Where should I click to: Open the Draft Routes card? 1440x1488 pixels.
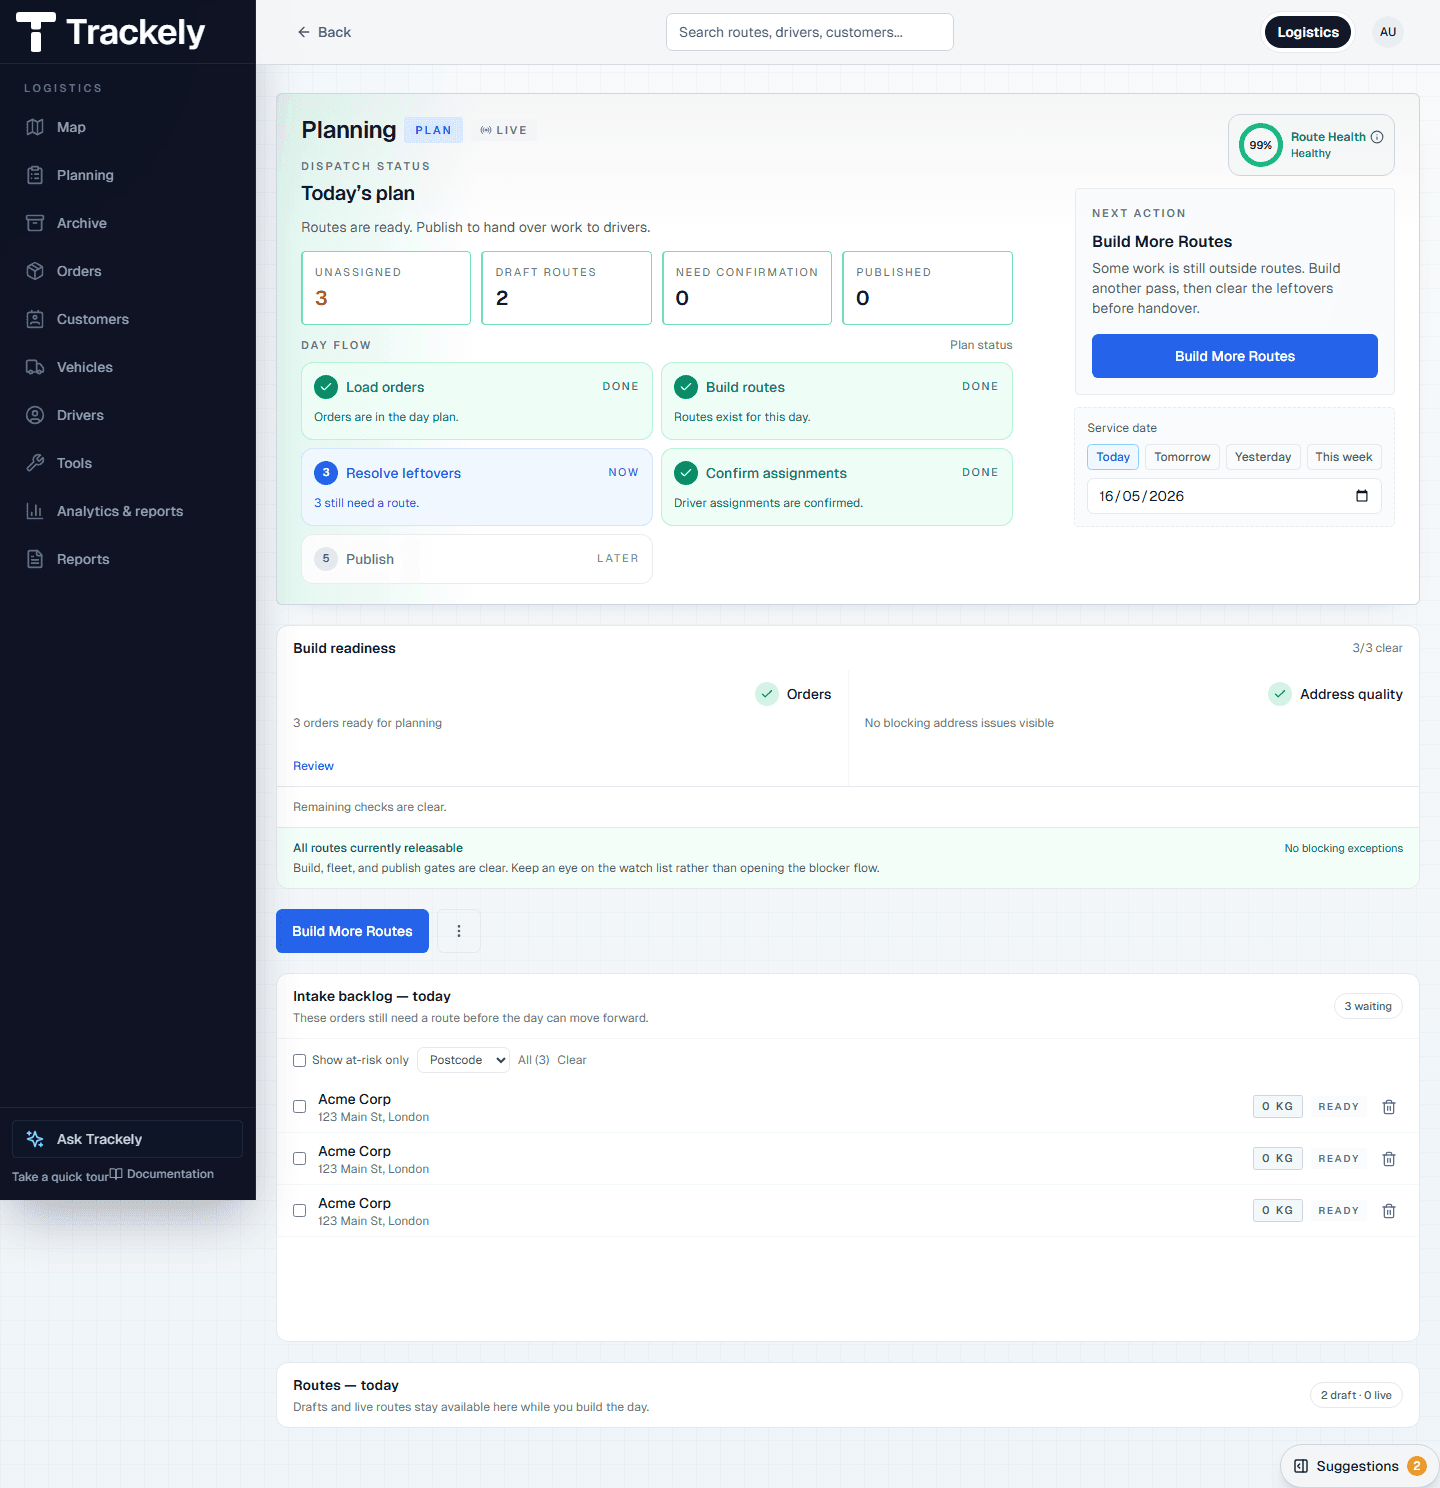click(567, 288)
